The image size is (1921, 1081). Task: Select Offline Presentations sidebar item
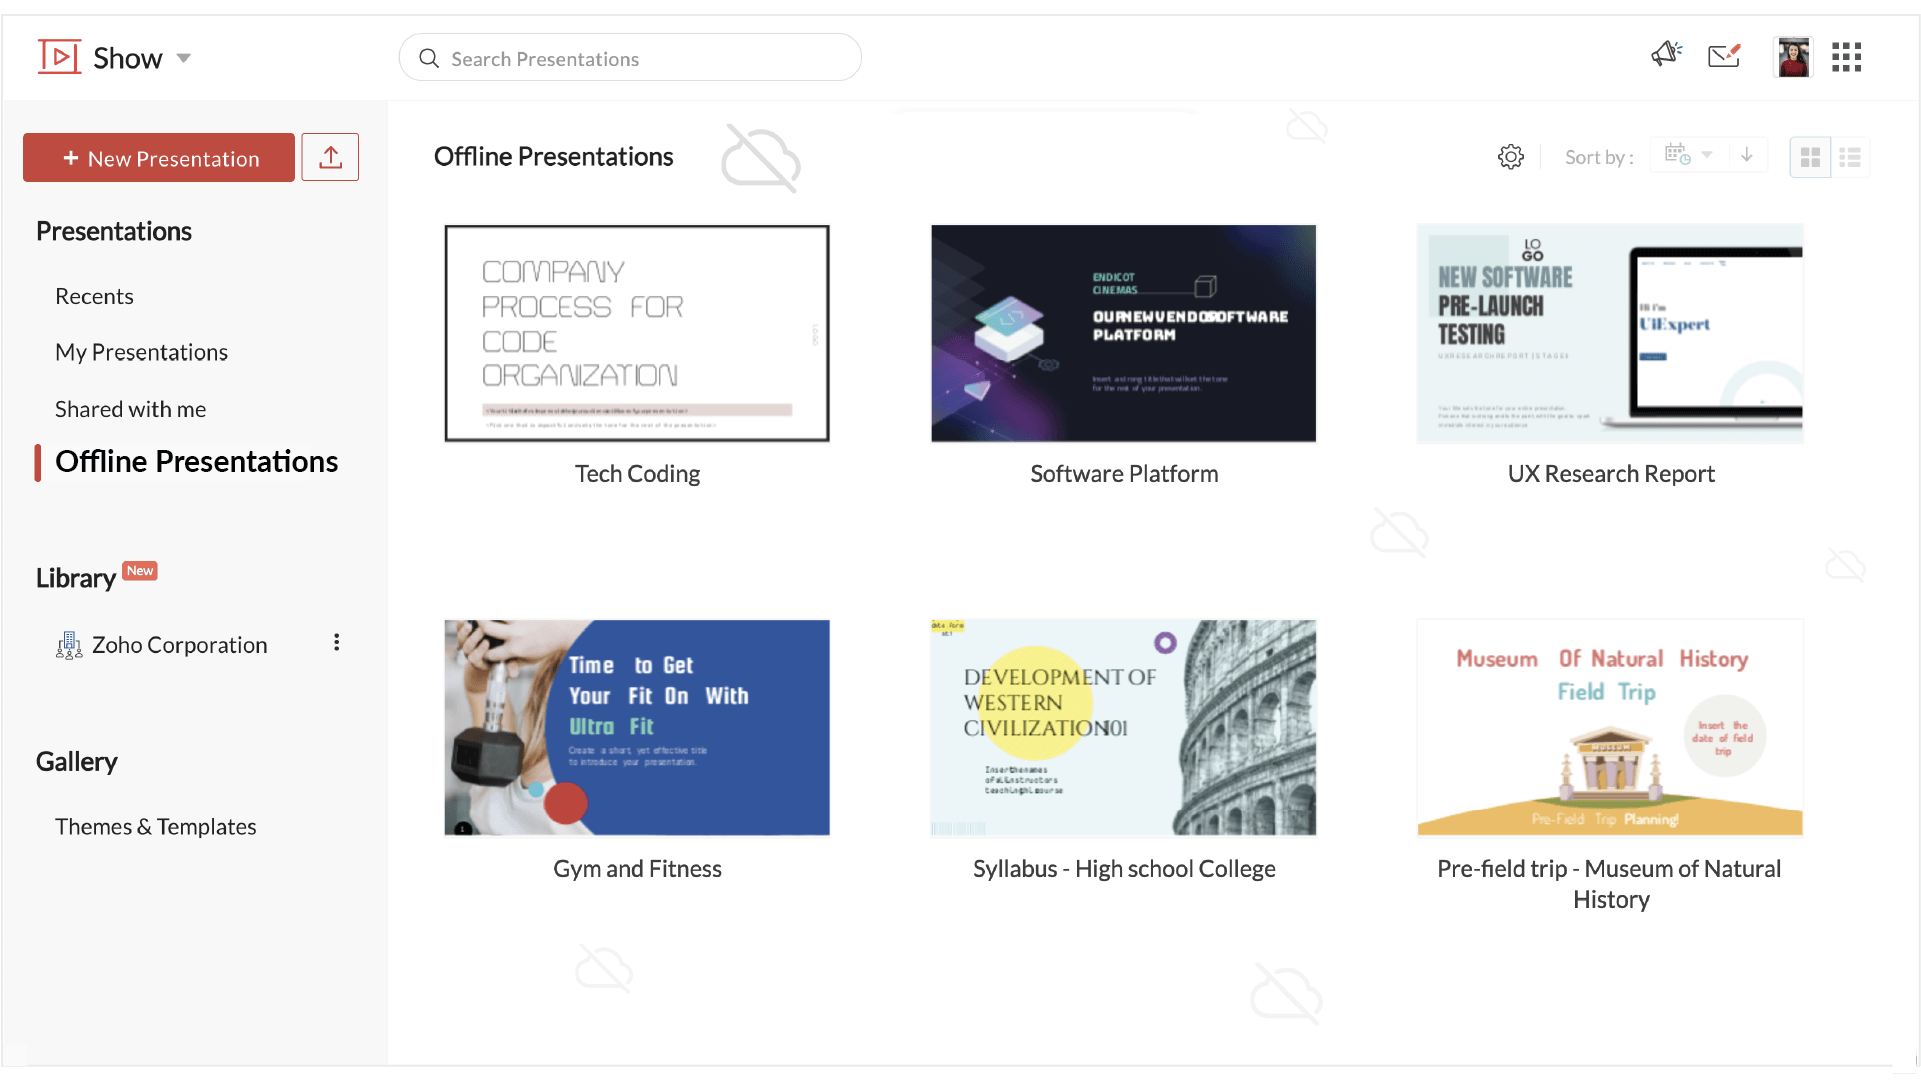[x=197, y=461]
